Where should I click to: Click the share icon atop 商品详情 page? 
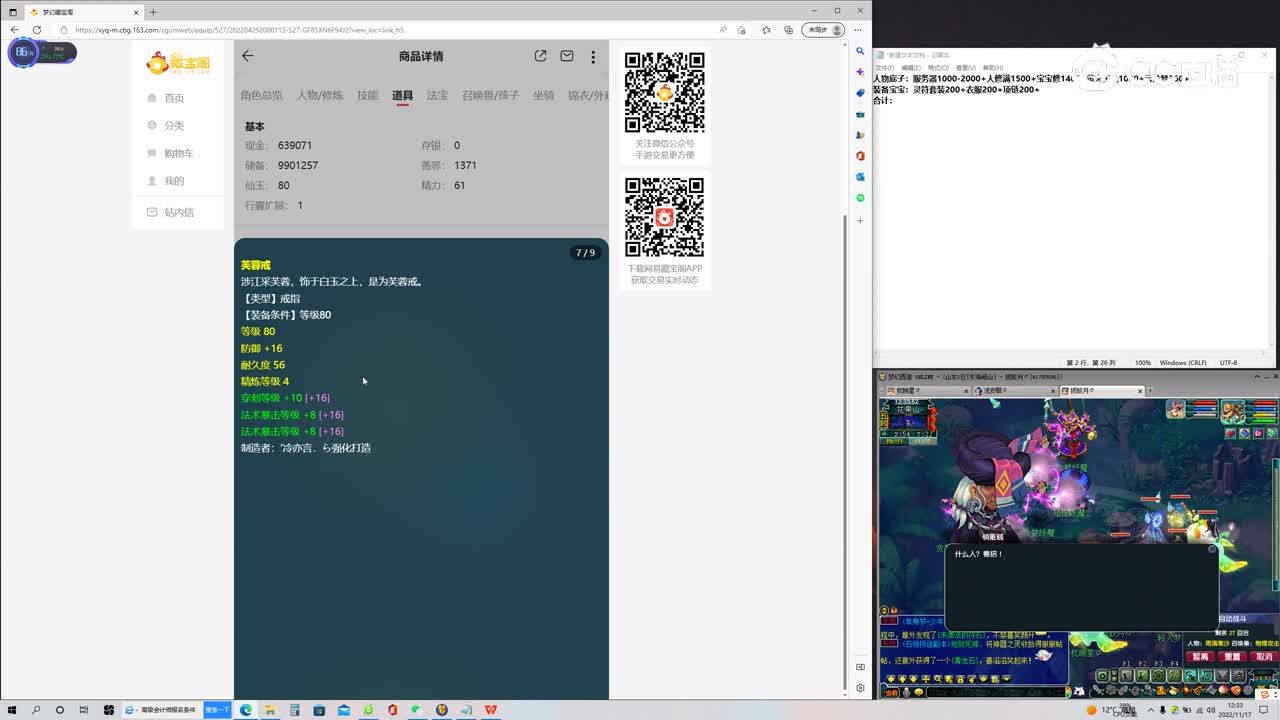click(x=540, y=56)
